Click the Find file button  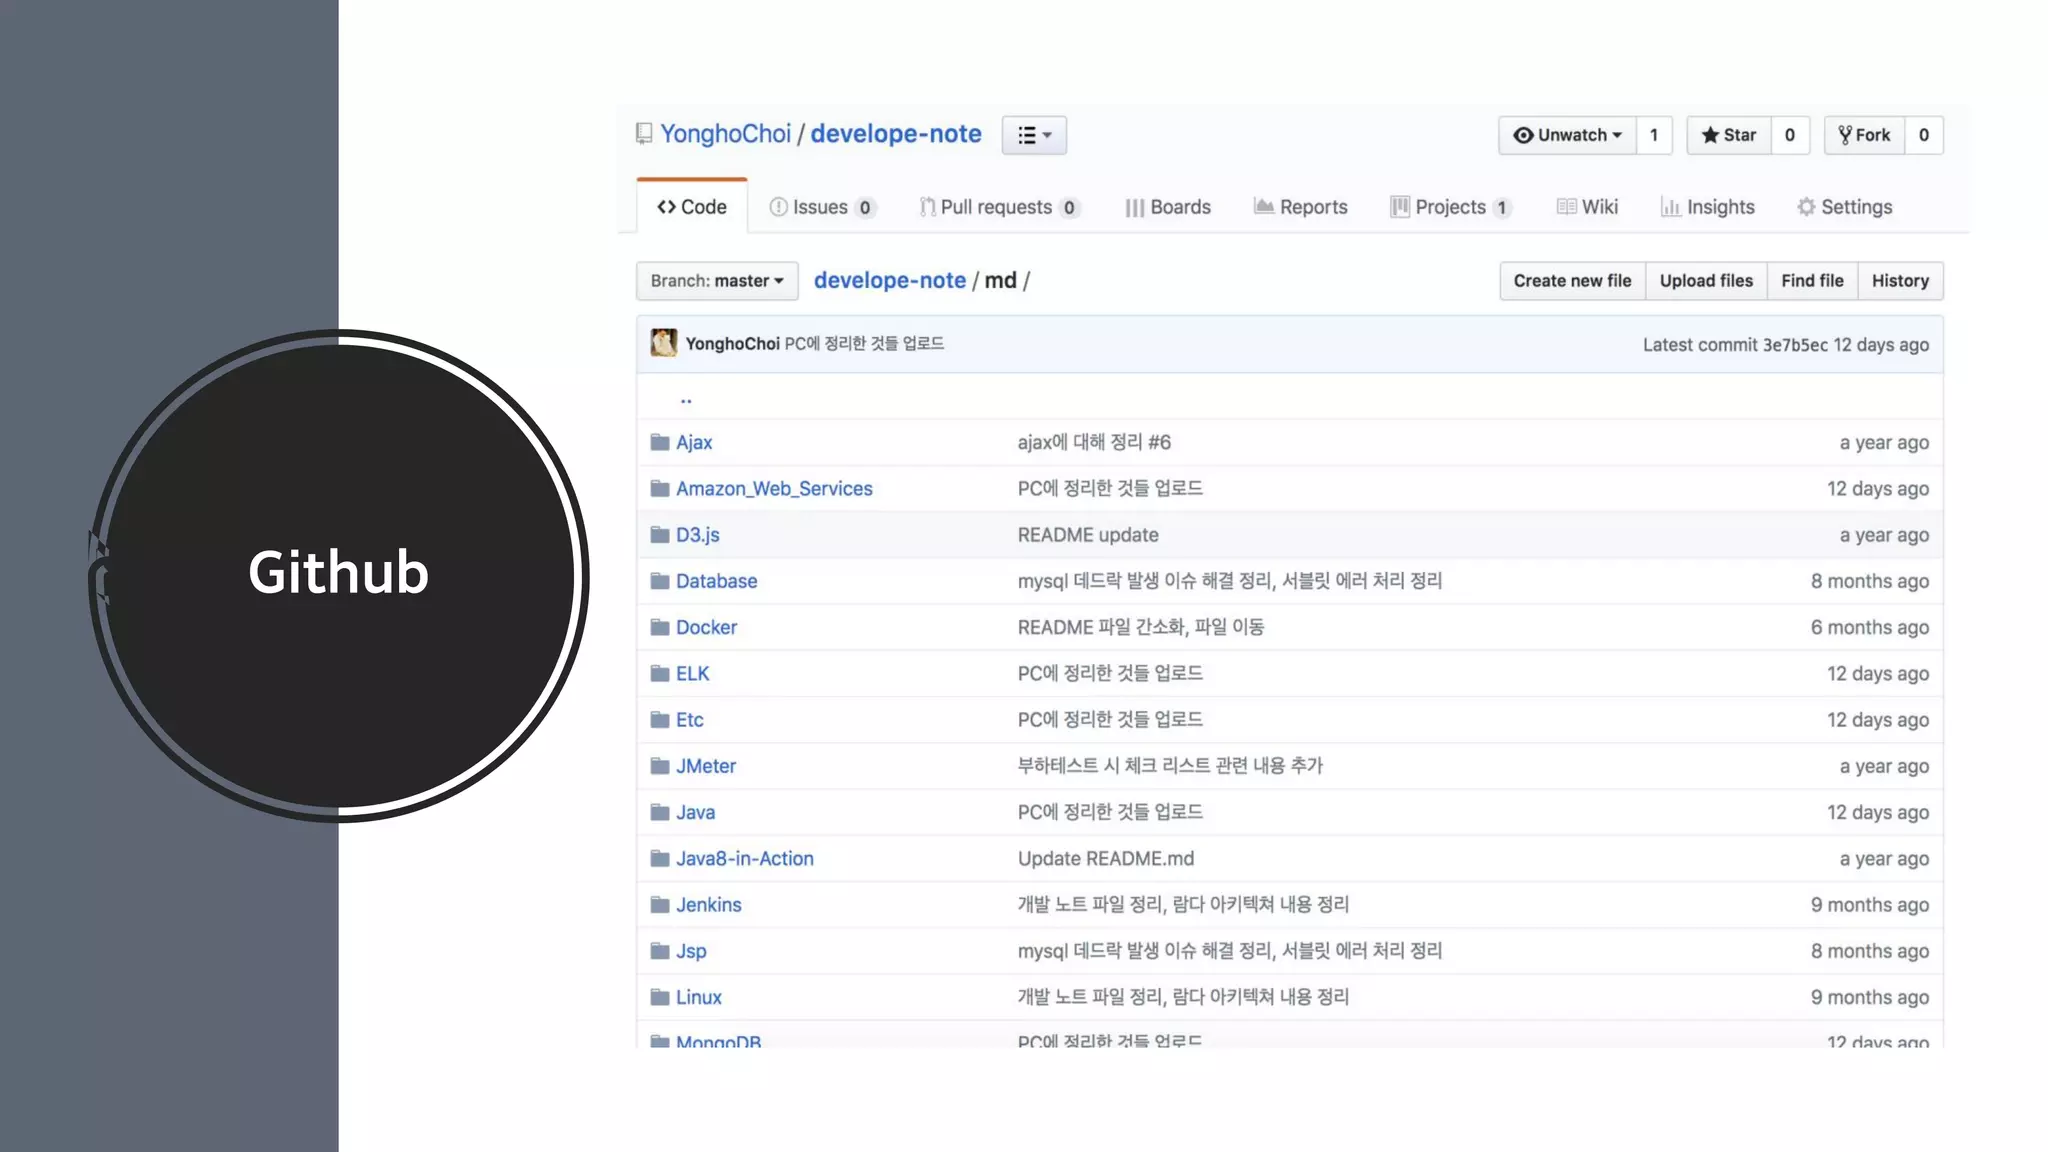click(x=1812, y=281)
